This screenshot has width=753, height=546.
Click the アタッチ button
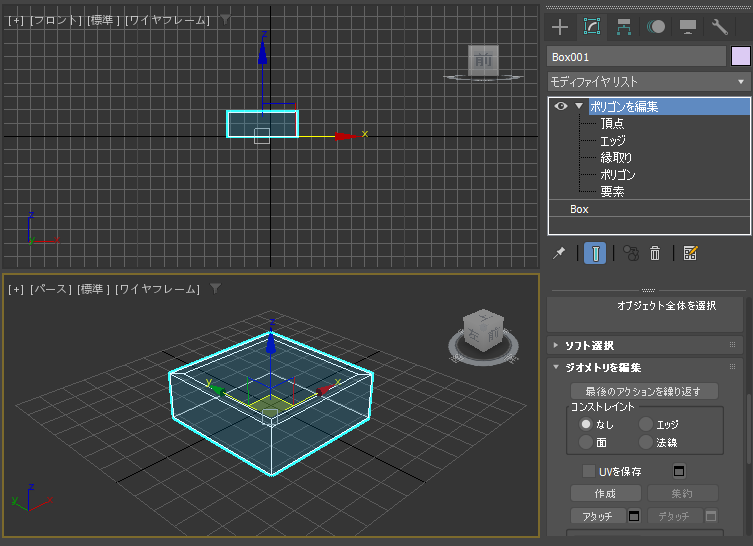598,516
